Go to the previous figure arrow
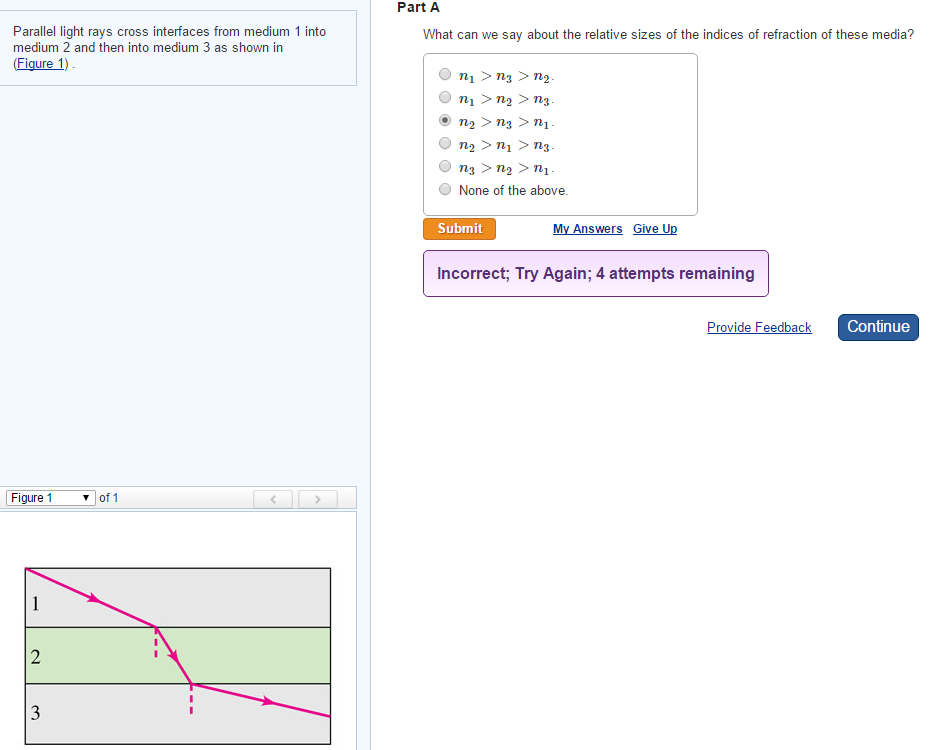 [x=272, y=499]
